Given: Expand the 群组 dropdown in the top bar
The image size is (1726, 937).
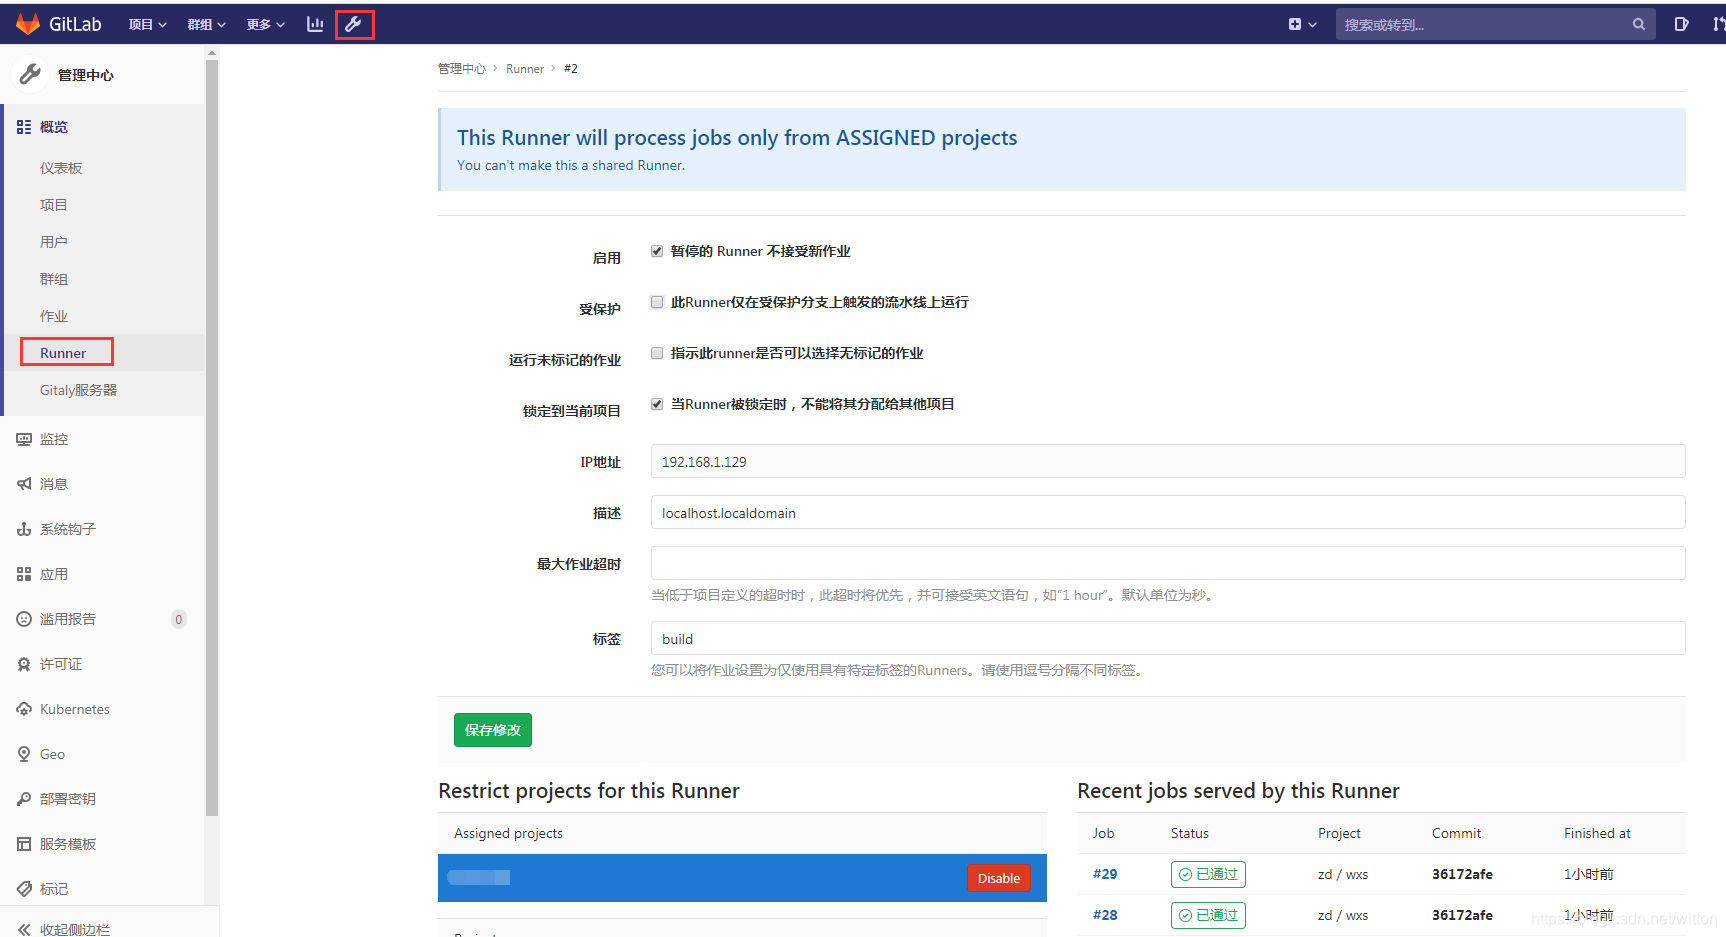Looking at the screenshot, I should [207, 24].
